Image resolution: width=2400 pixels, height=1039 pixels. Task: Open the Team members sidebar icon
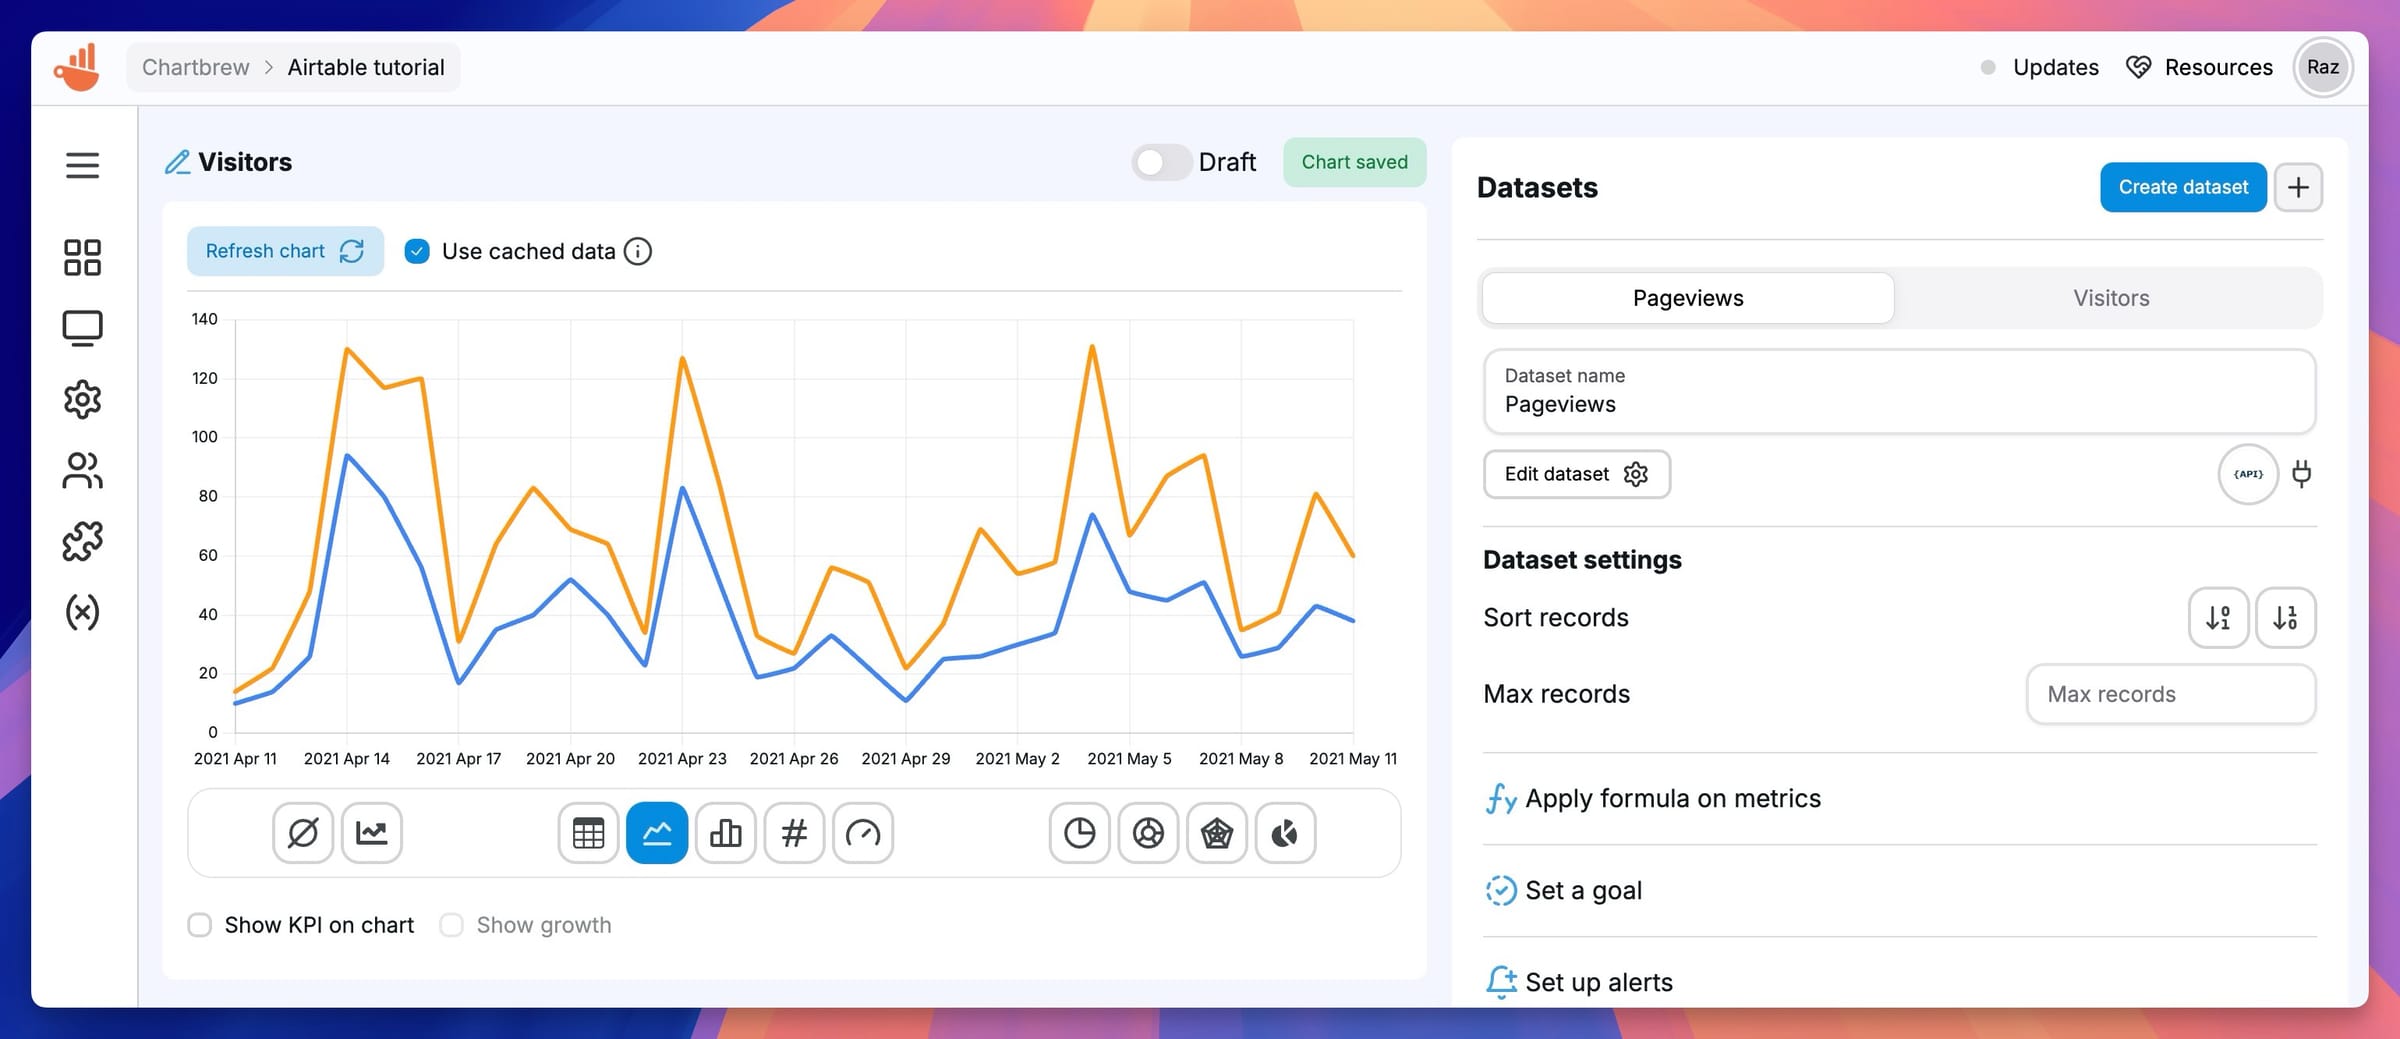tap(82, 469)
